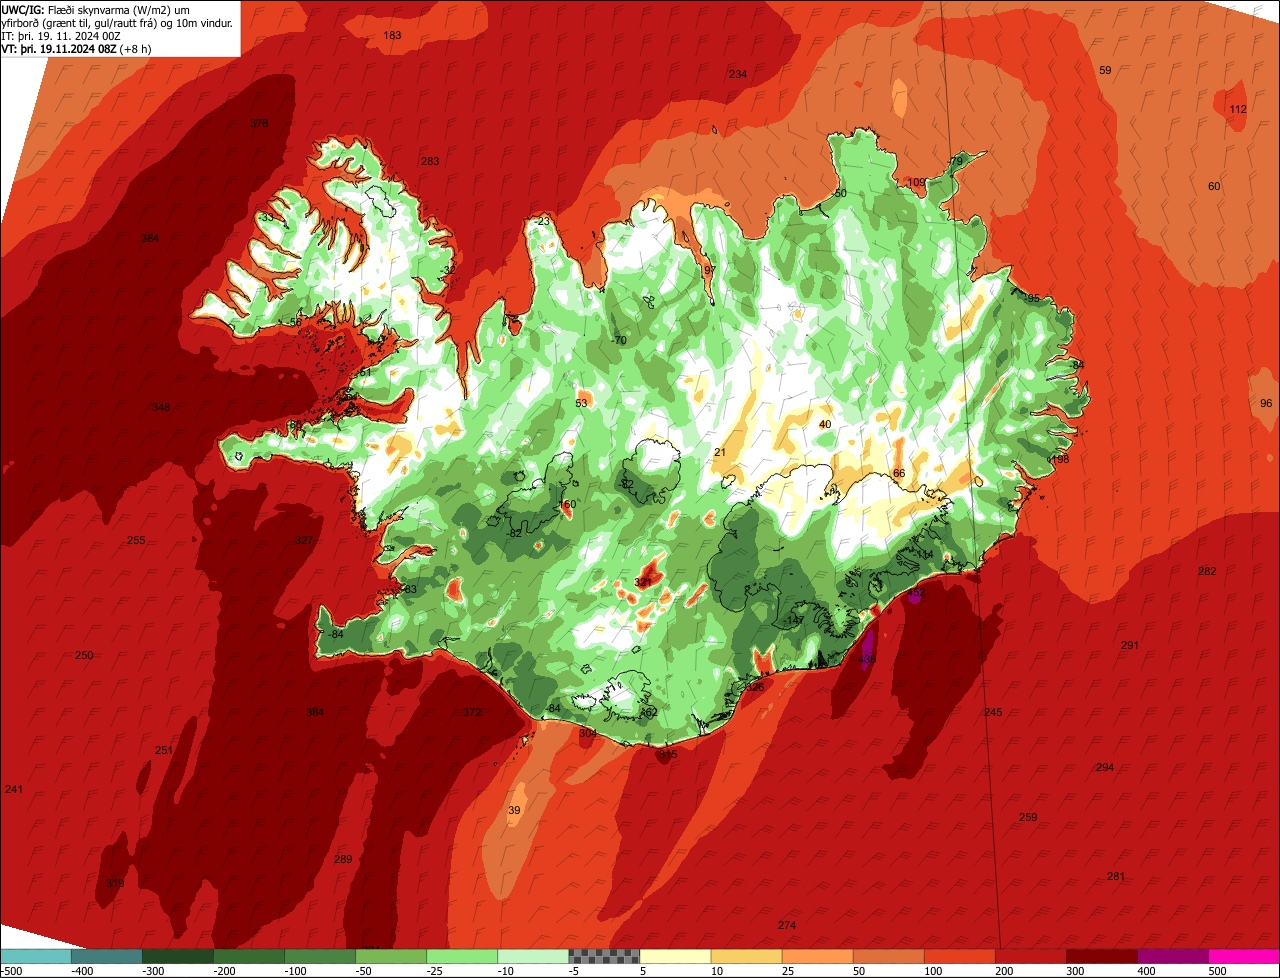
Task: Click the value 39 south of Iceland
Action: coord(514,810)
